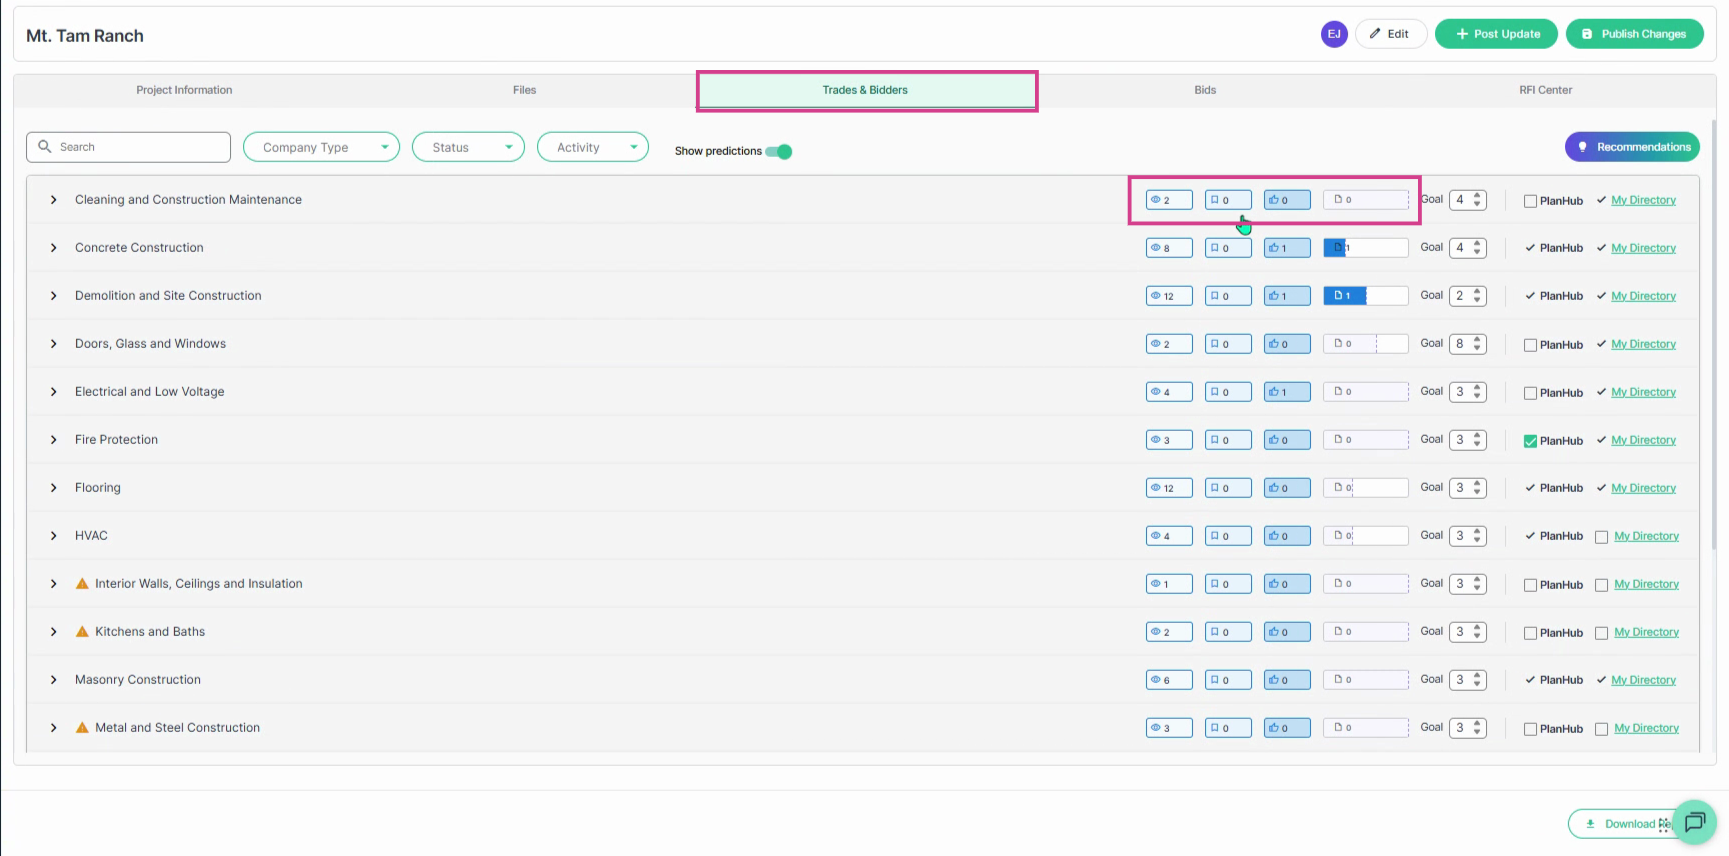
Task: Check PlanHub for Interior Walls, Ceilings and Insulation
Action: point(1530,585)
